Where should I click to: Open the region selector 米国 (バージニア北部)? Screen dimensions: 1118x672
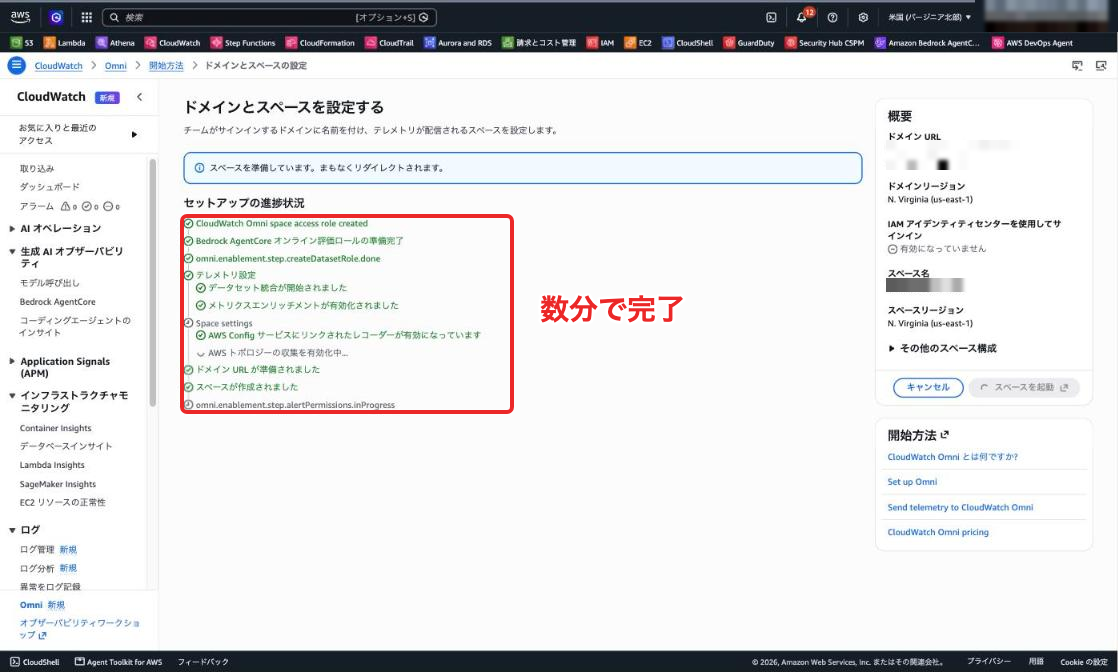click(x=929, y=17)
